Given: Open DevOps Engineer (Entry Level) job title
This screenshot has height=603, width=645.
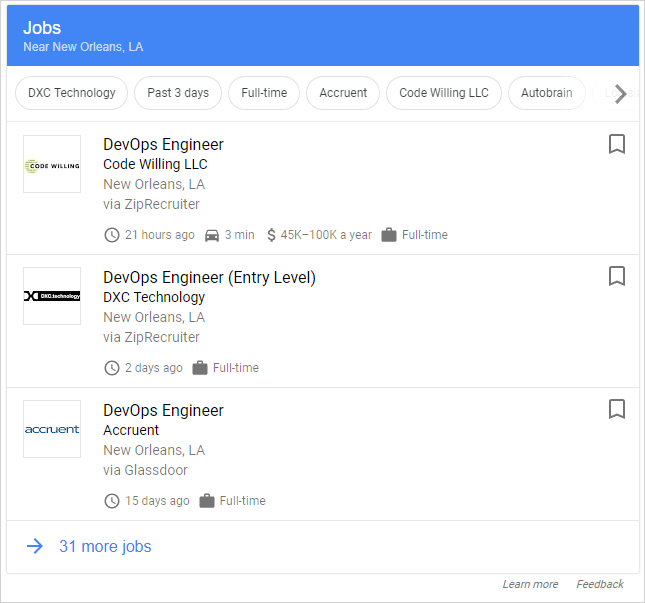Looking at the screenshot, I should [209, 277].
